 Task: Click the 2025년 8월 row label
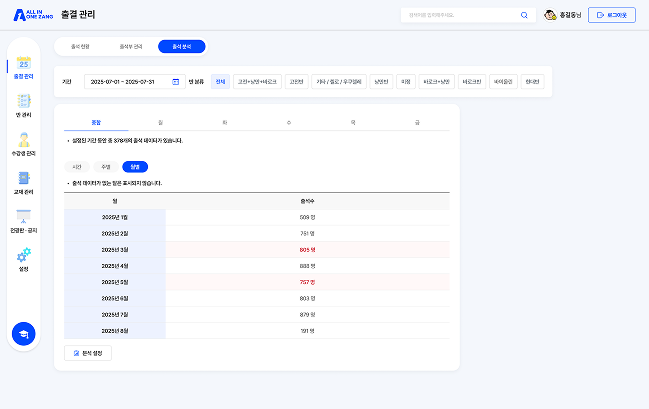point(115,331)
